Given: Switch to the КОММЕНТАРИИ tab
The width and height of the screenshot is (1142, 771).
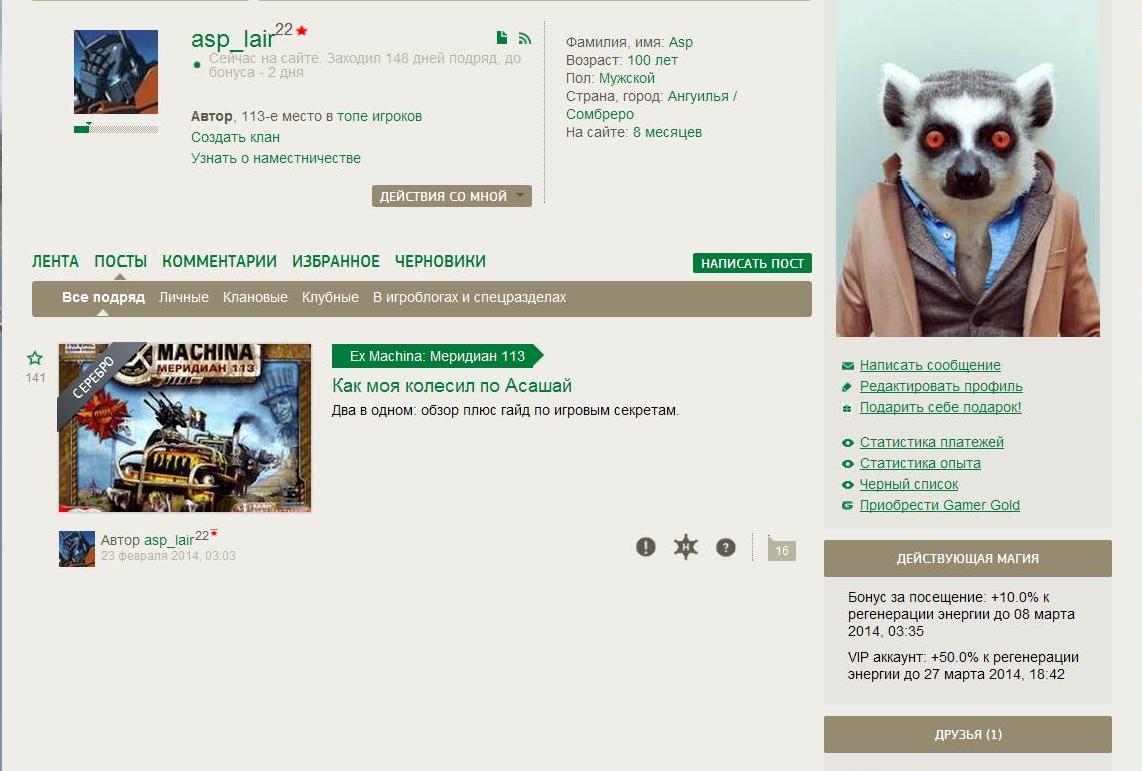Looking at the screenshot, I should point(219,261).
